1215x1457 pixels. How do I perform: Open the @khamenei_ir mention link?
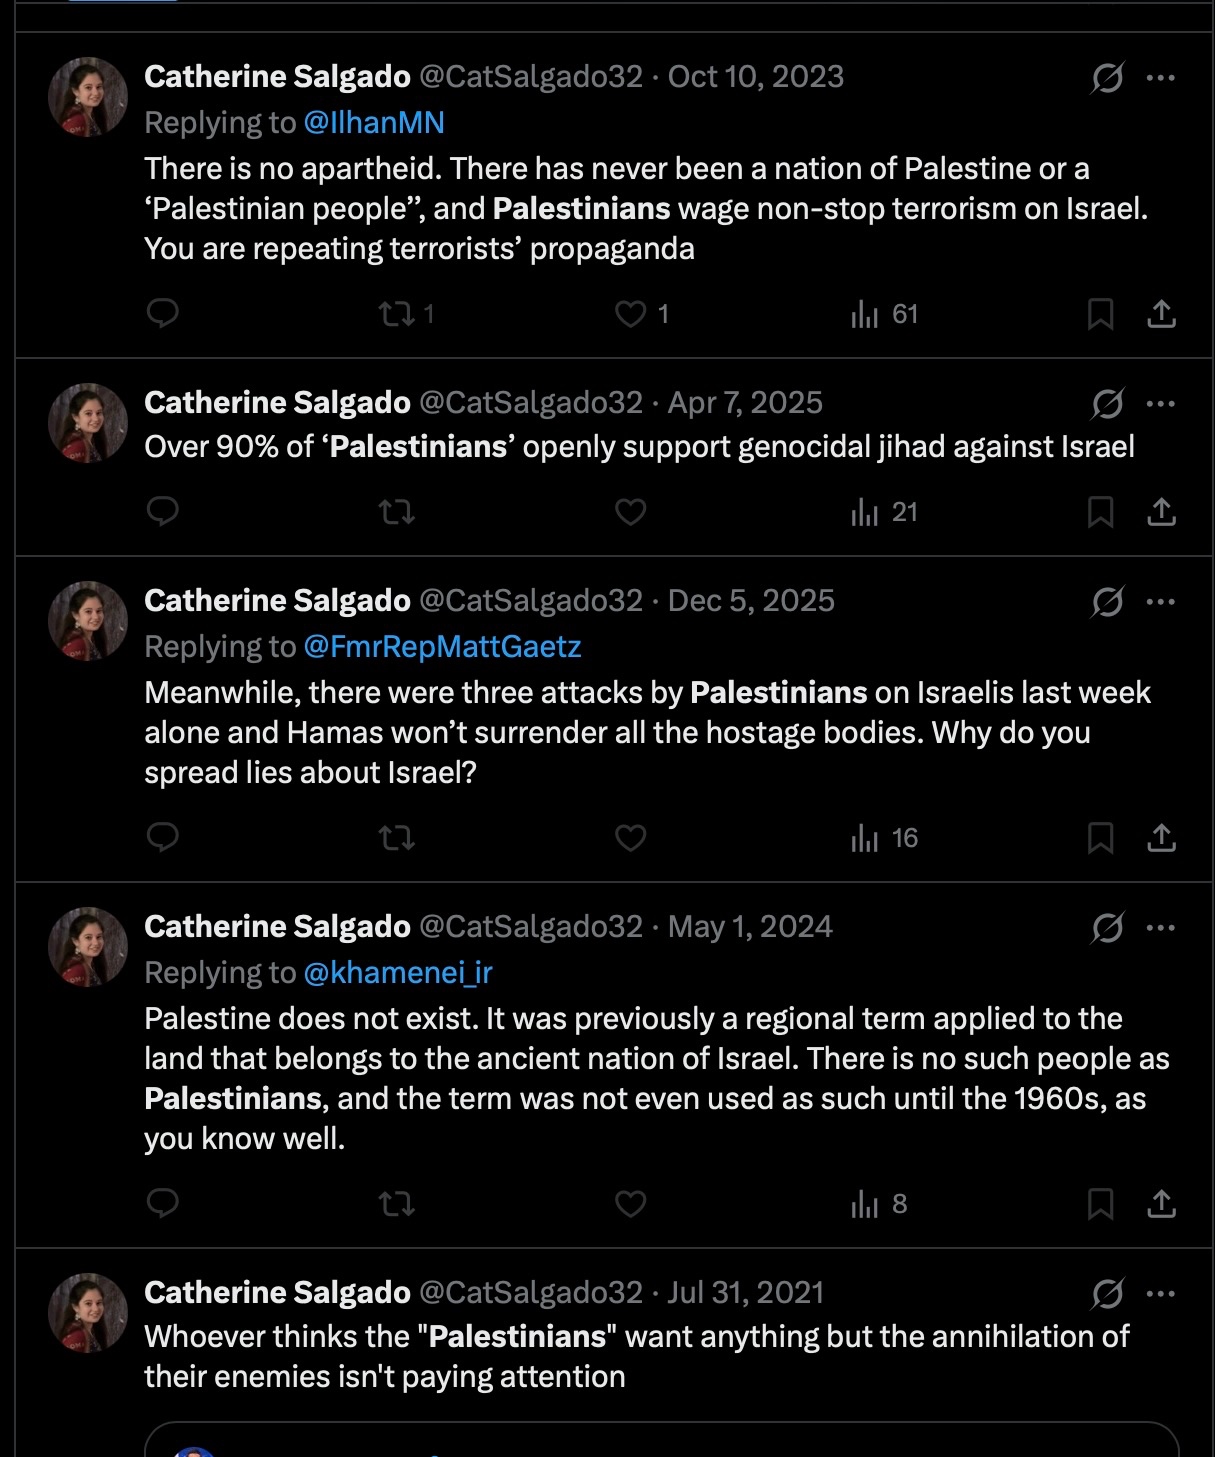coord(397,973)
